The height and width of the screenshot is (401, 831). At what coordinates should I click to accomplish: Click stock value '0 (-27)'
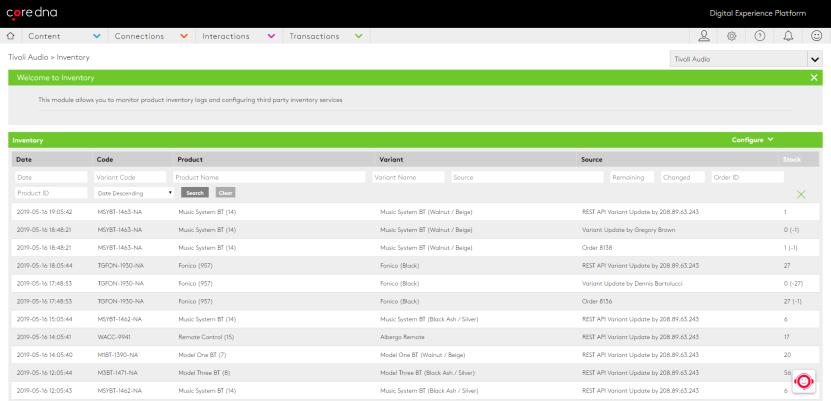(793, 283)
